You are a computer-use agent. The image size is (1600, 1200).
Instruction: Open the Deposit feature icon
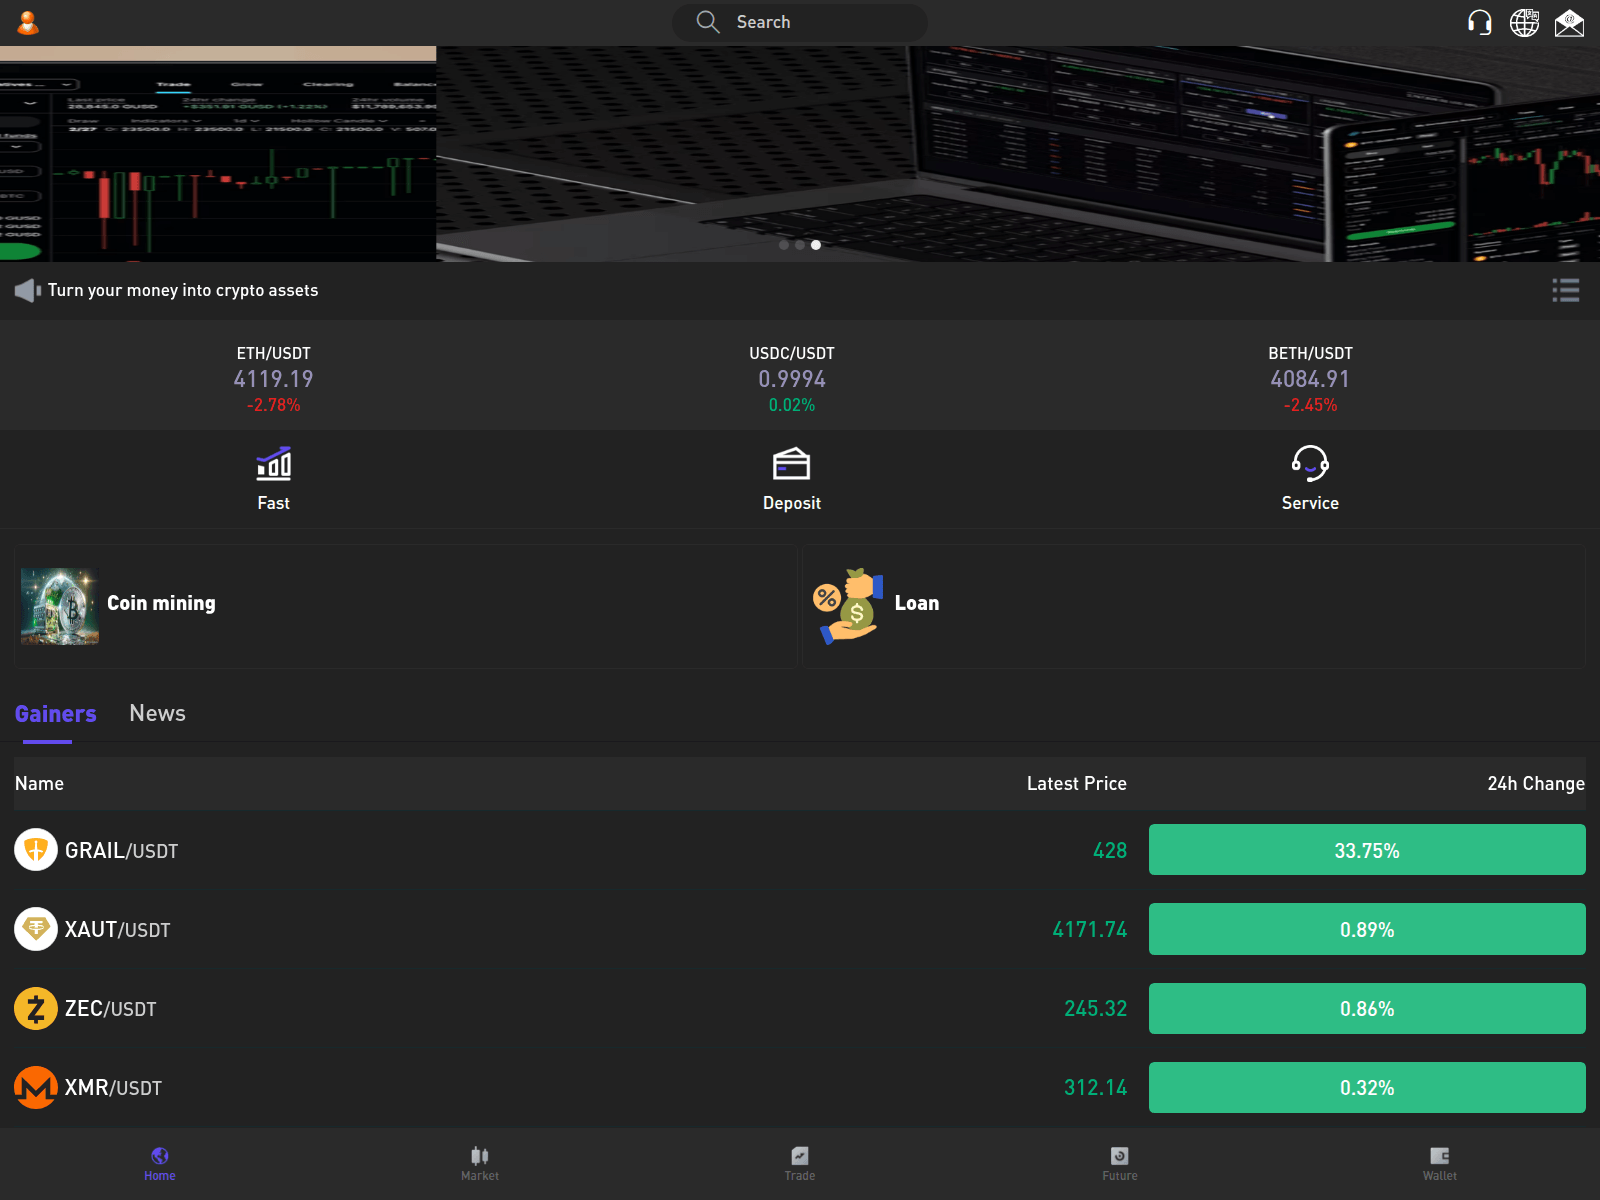coord(791,464)
